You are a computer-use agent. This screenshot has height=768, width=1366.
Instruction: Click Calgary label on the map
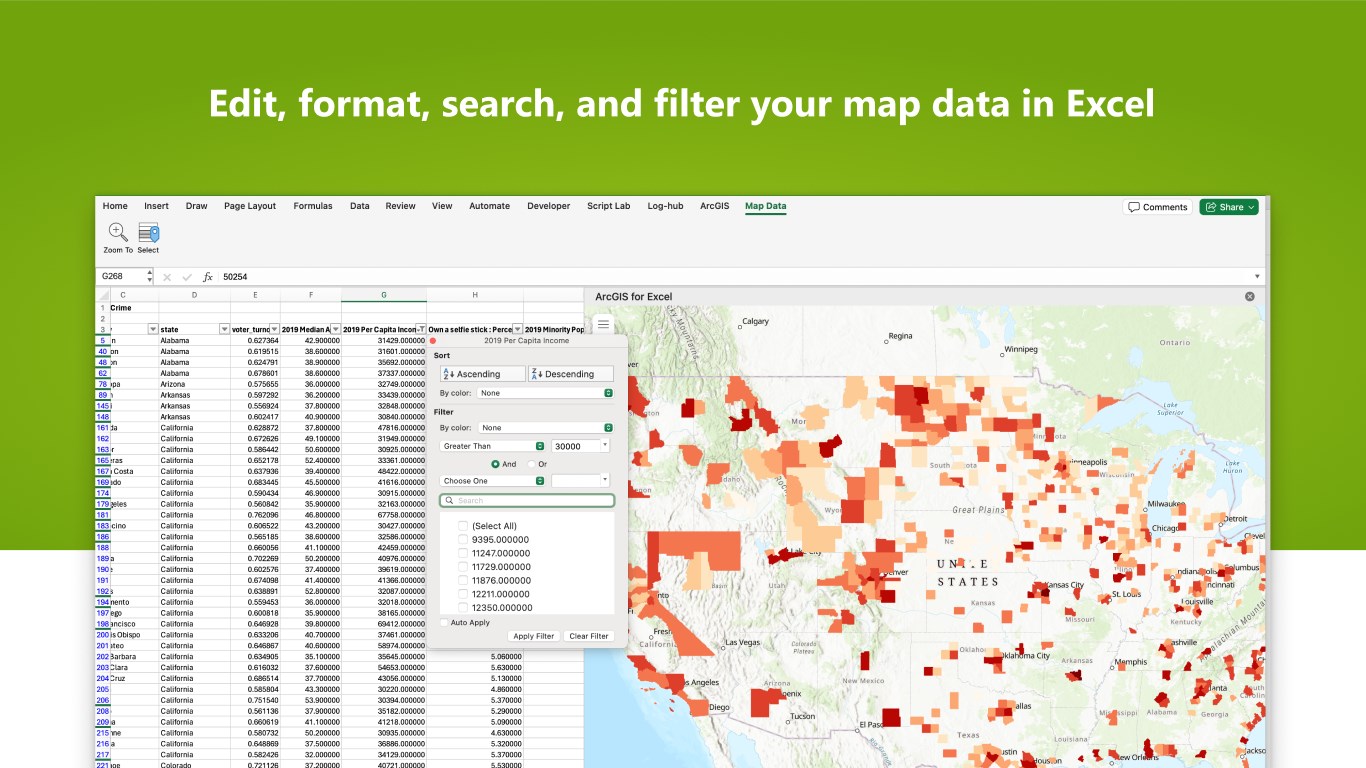tap(755, 322)
